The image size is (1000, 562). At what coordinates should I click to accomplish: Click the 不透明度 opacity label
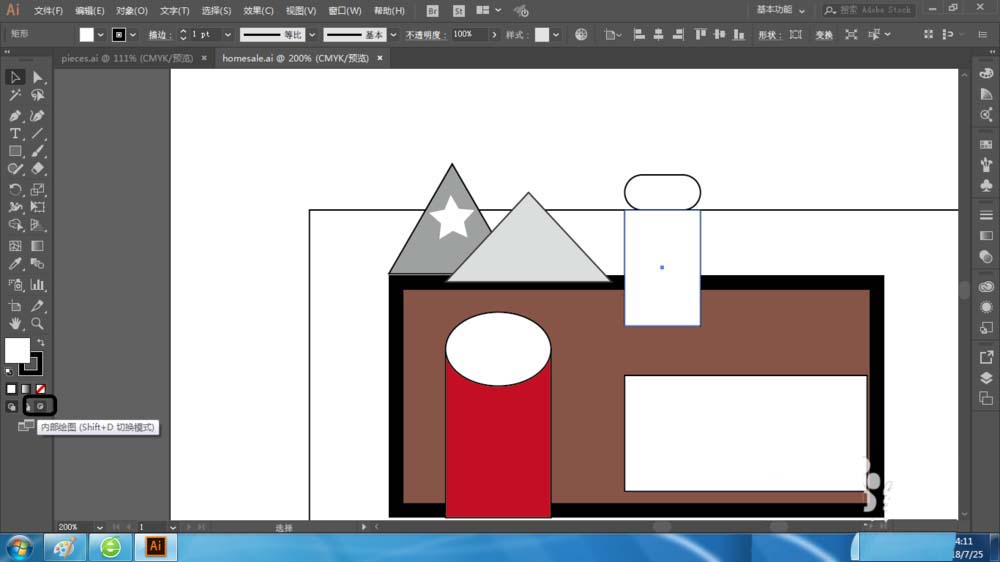tap(427, 34)
